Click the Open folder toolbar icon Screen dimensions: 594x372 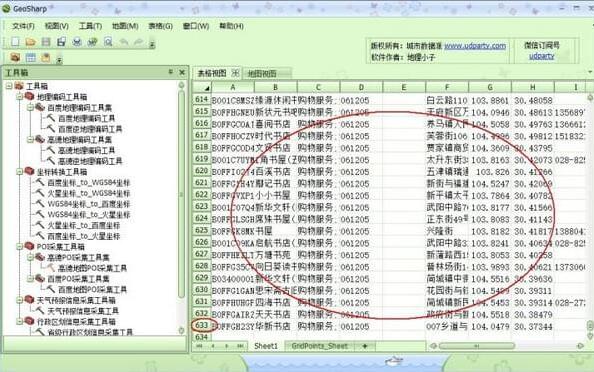[x=31, y=42]
